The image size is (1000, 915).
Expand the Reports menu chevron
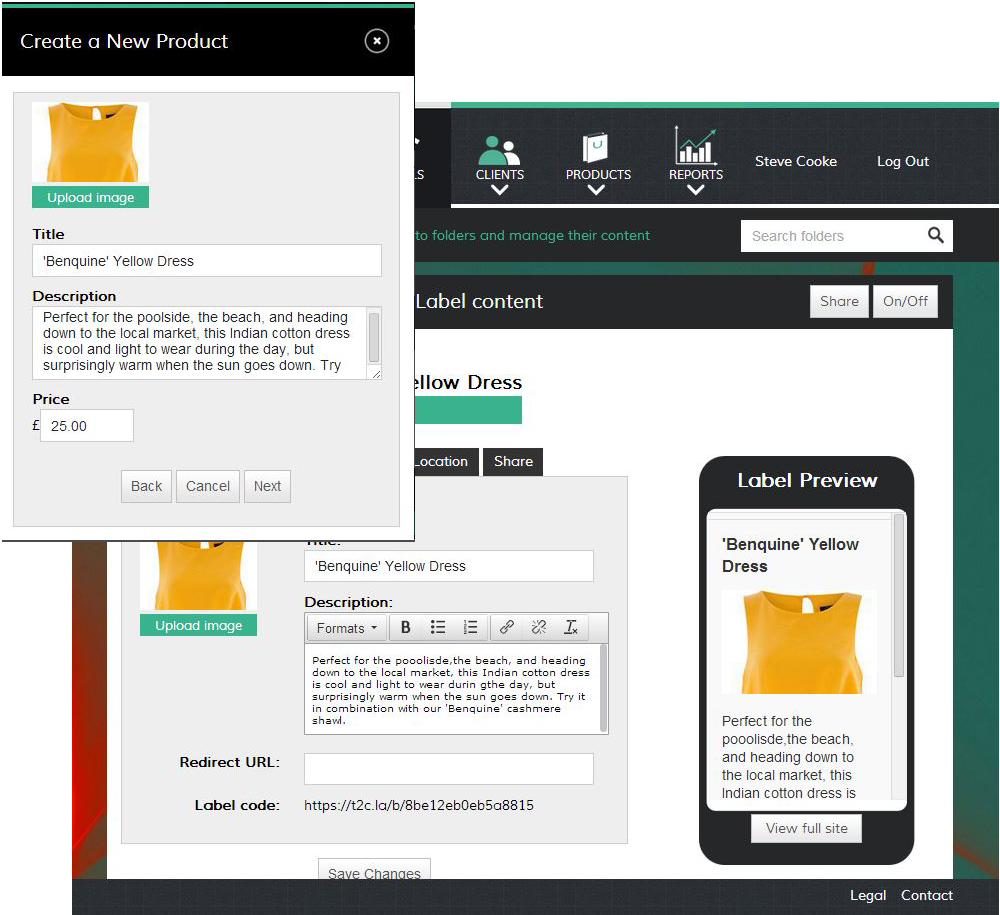tap(695, 190)
